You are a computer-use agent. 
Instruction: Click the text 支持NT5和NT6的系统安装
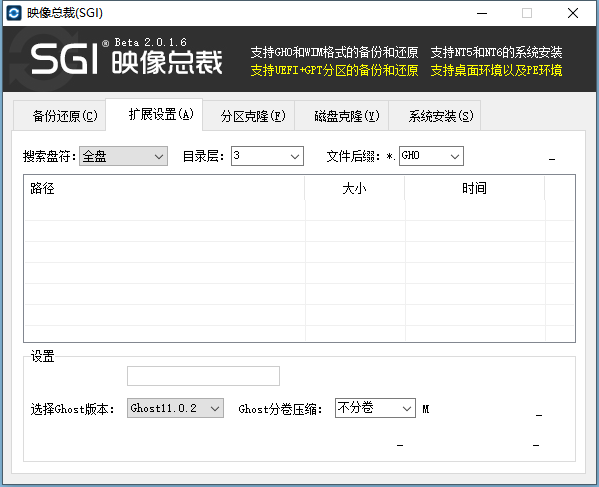coord(496,52)
